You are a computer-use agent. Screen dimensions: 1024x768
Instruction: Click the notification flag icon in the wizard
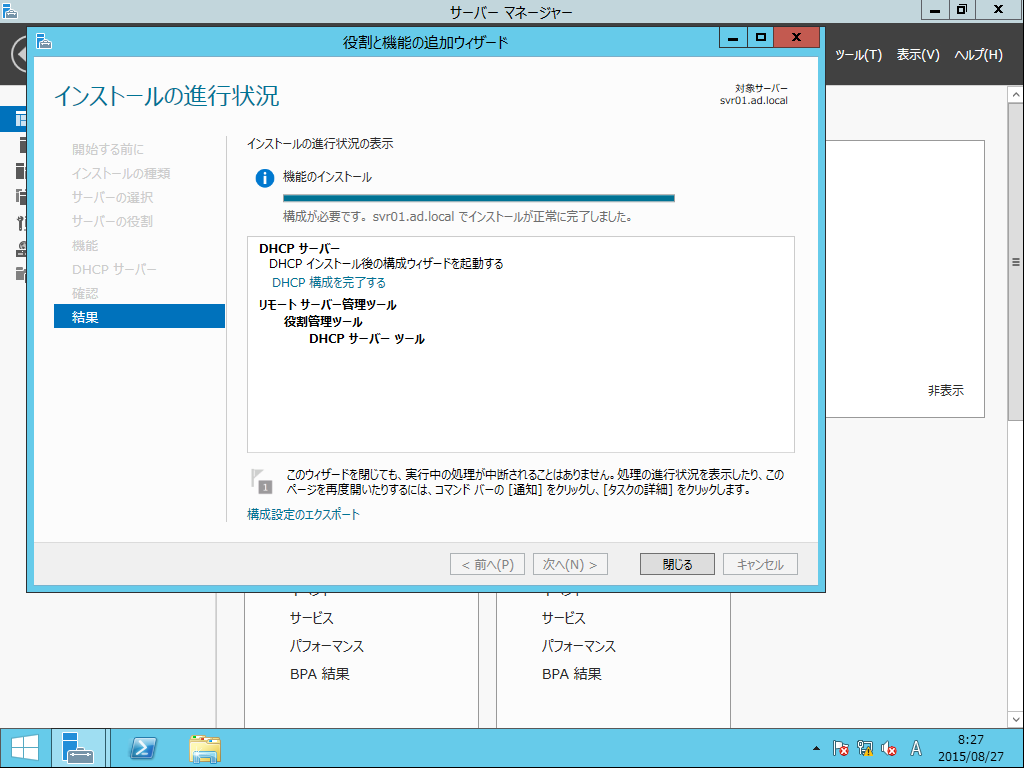pyautogui.click(x=262, y=481)
